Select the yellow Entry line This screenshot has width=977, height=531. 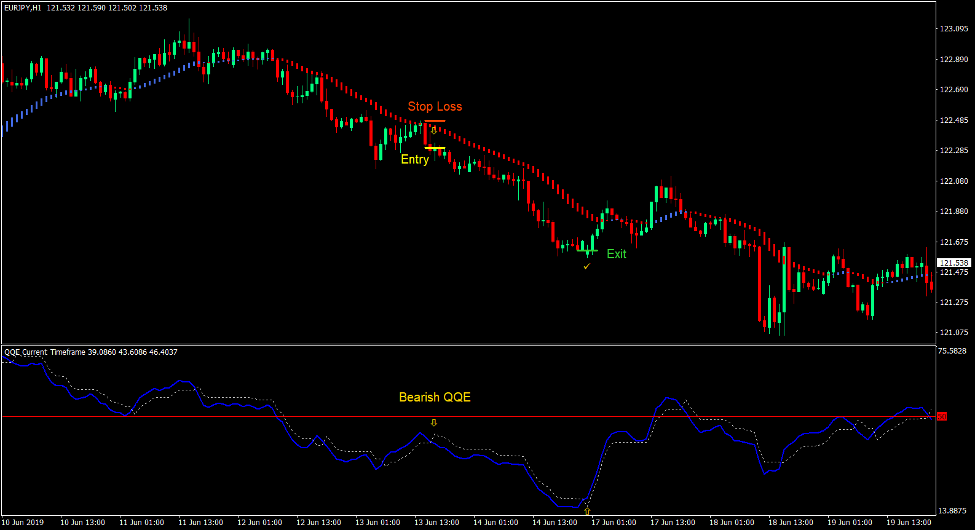click(435, 148)
